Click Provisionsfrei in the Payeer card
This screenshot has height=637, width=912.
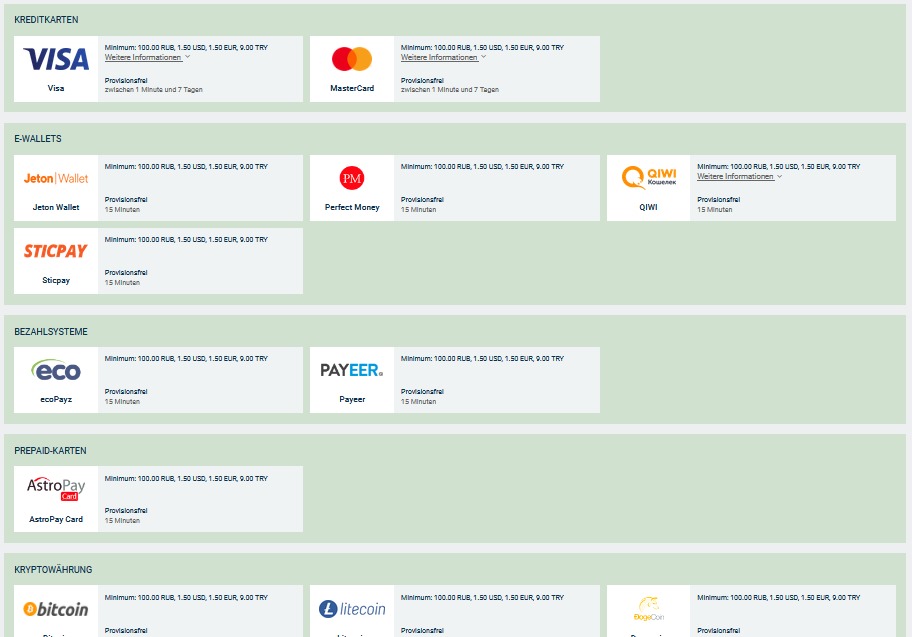(x=422, y=392)
